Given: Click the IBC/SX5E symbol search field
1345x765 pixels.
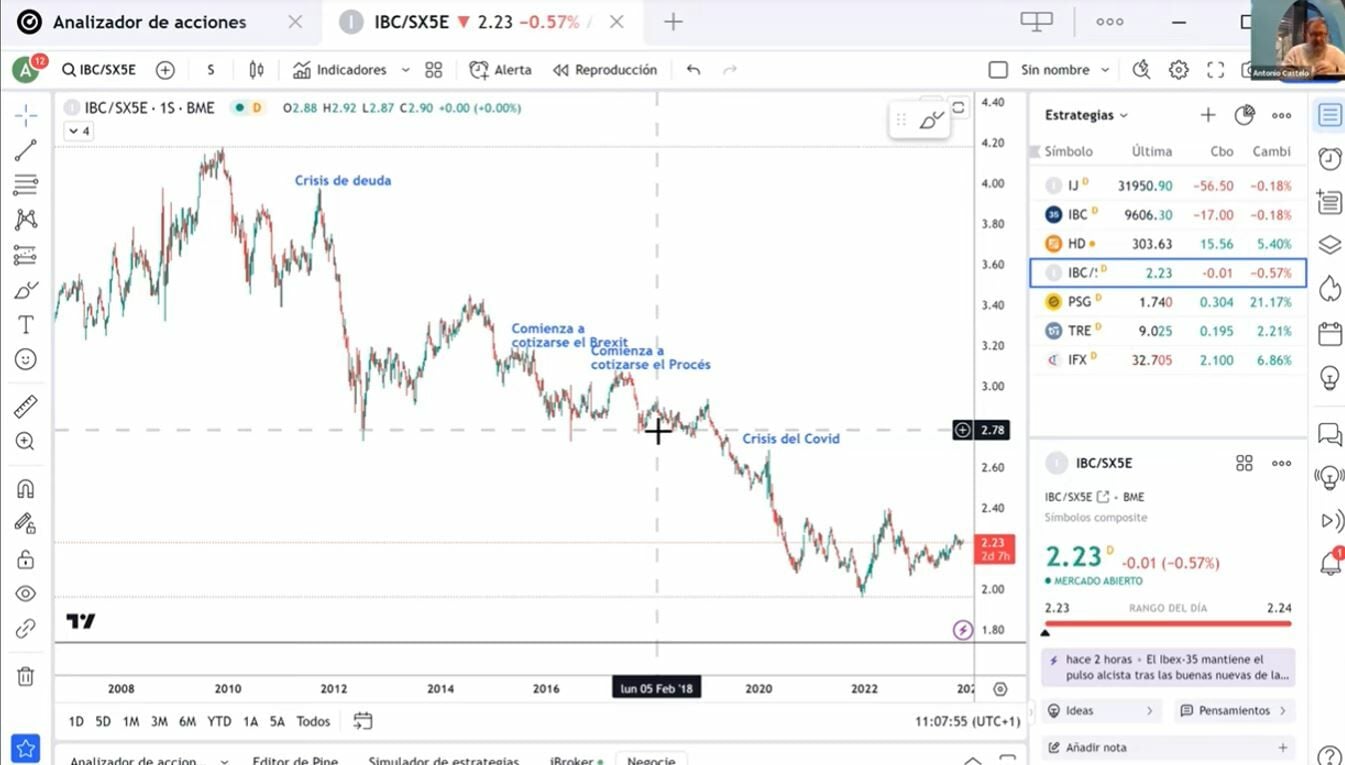Looking at the screenshot, I should coord(100,70).
